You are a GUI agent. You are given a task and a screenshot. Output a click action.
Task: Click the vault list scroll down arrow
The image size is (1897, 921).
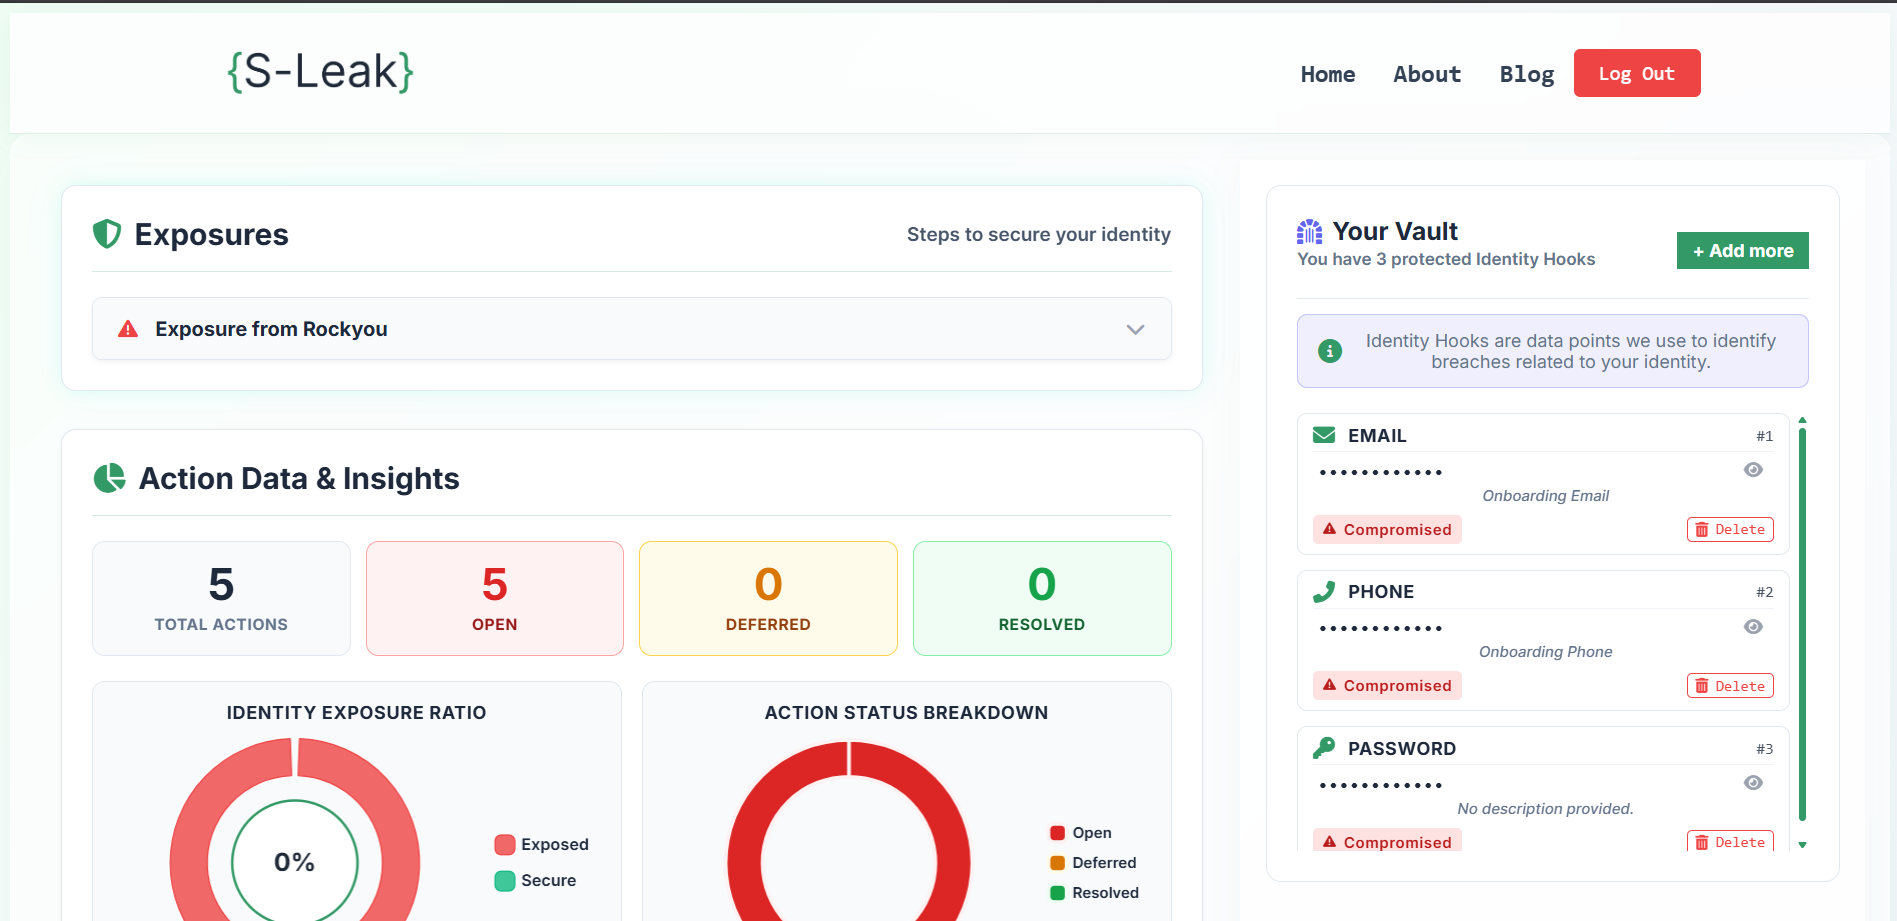click(x=1802, y=845)
